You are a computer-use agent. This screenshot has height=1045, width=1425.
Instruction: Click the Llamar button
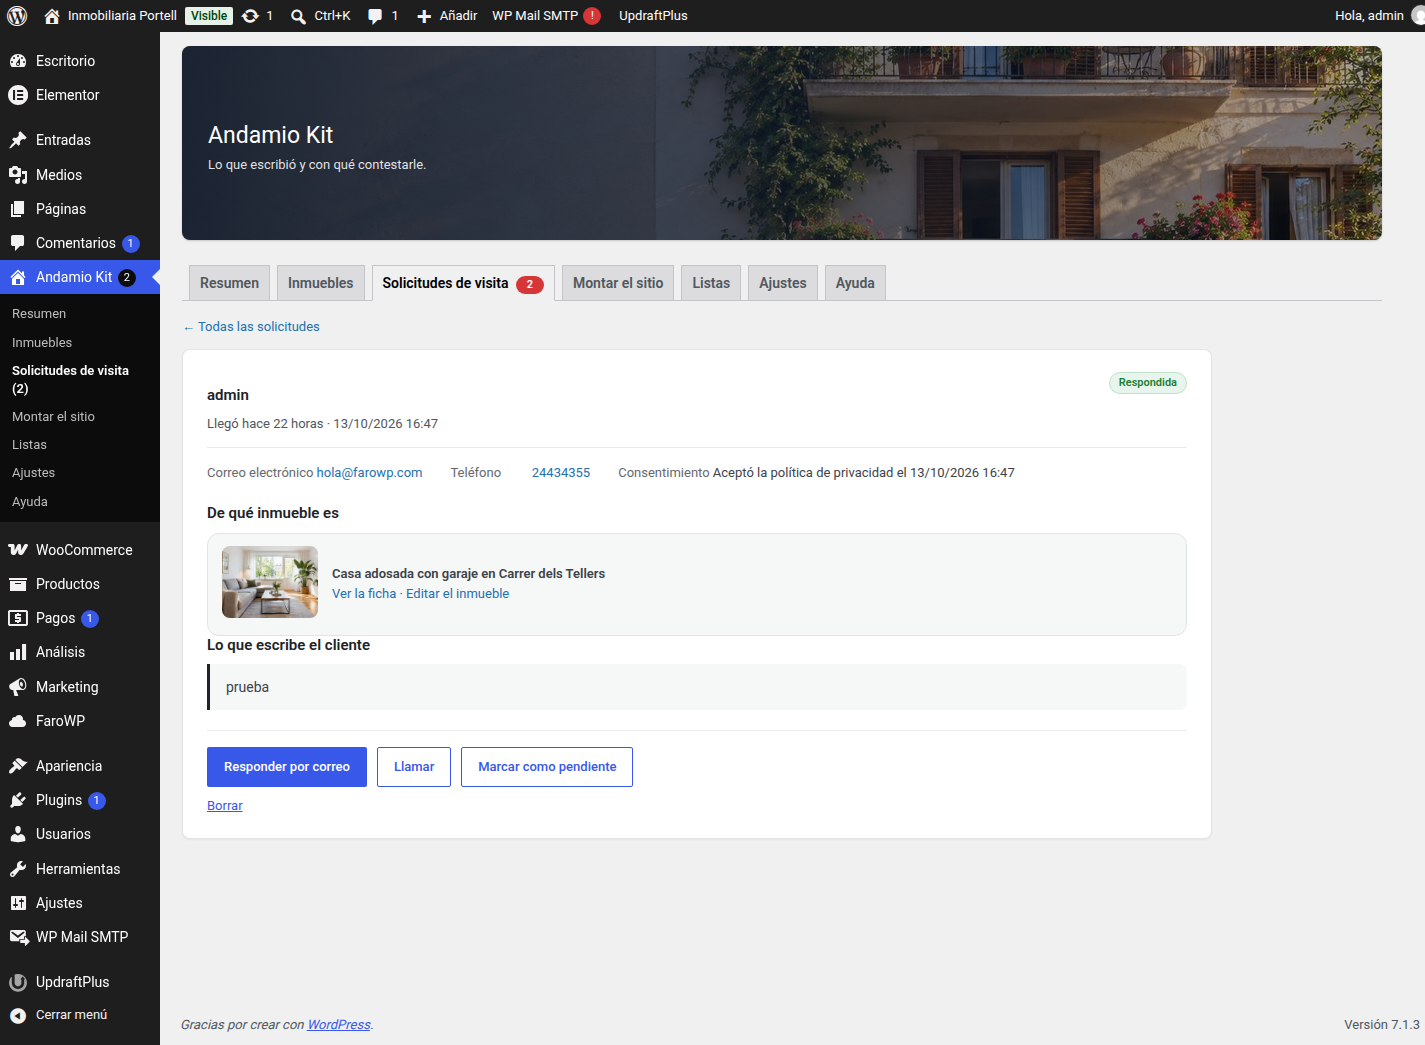(x=414, y=767)
